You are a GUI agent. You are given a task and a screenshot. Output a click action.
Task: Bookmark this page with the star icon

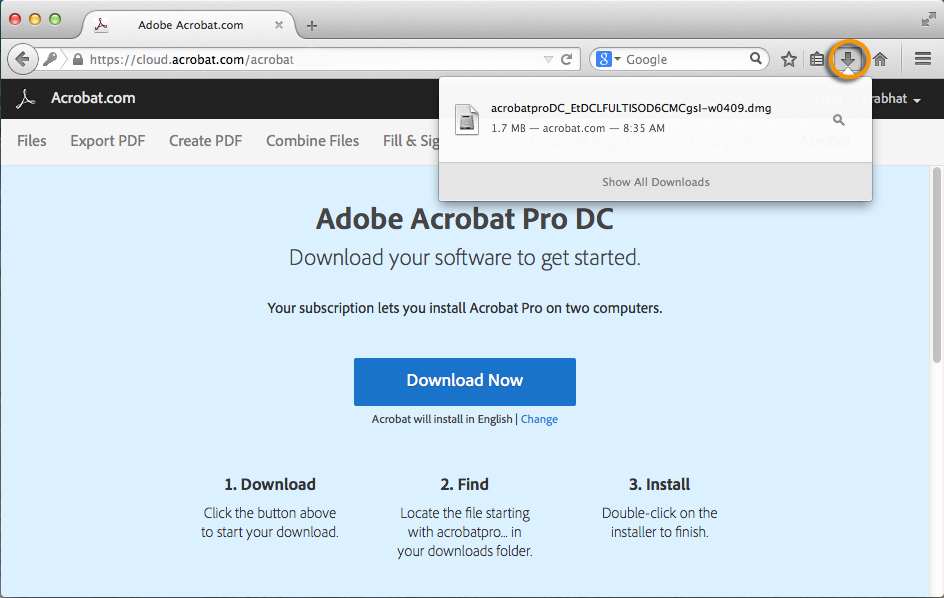pos(789,59)
